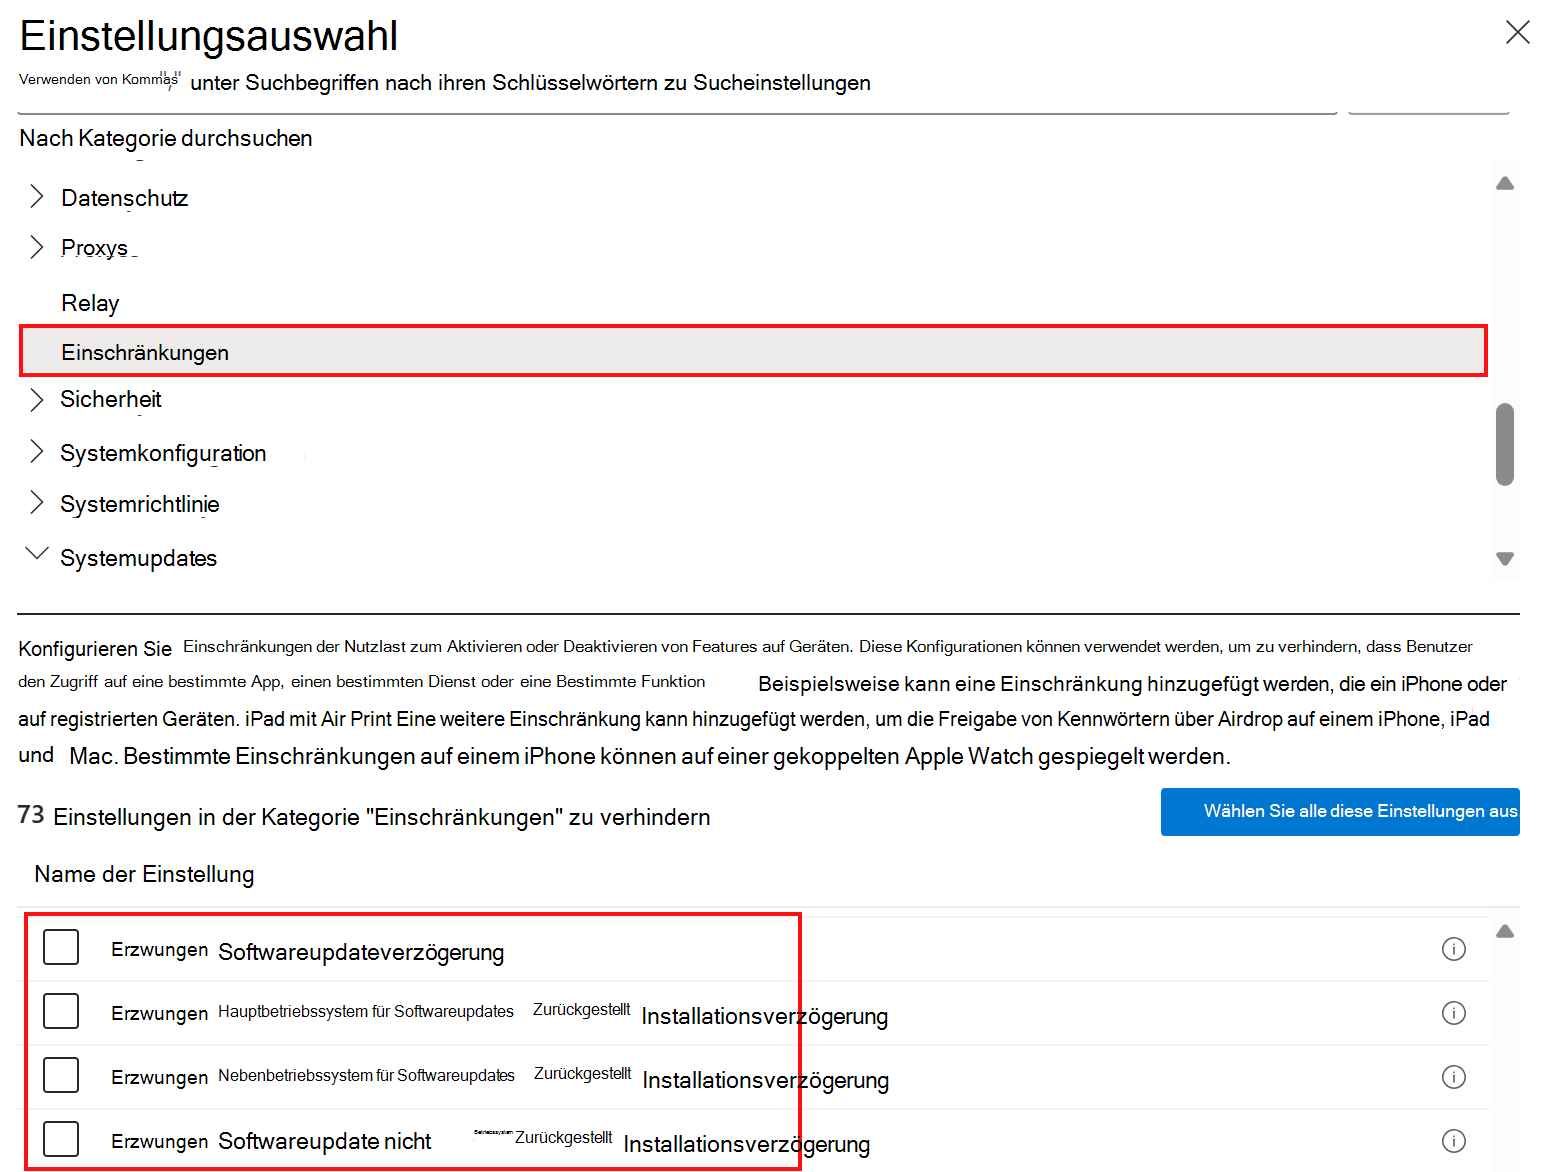
Task: Check the 'Softwareupdate nicht' Installationsverzögerung checkbox
Action: [61, 1138]
